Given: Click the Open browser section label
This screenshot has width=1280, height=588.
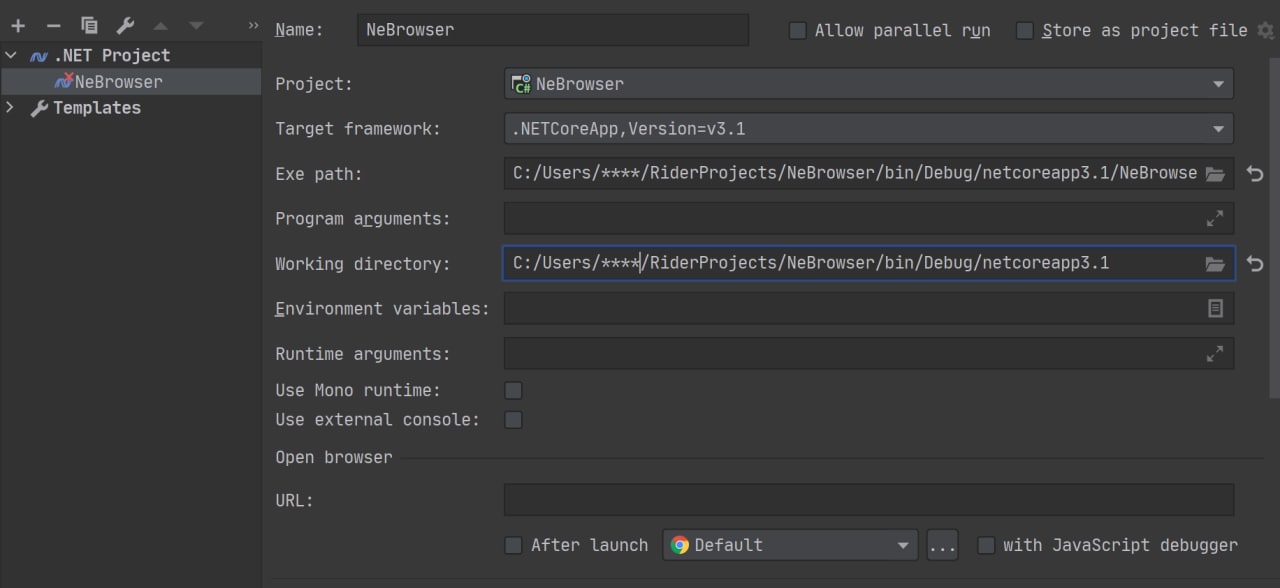Looking at the screenshot, I should pyautogui.click(x=334, y=457).
